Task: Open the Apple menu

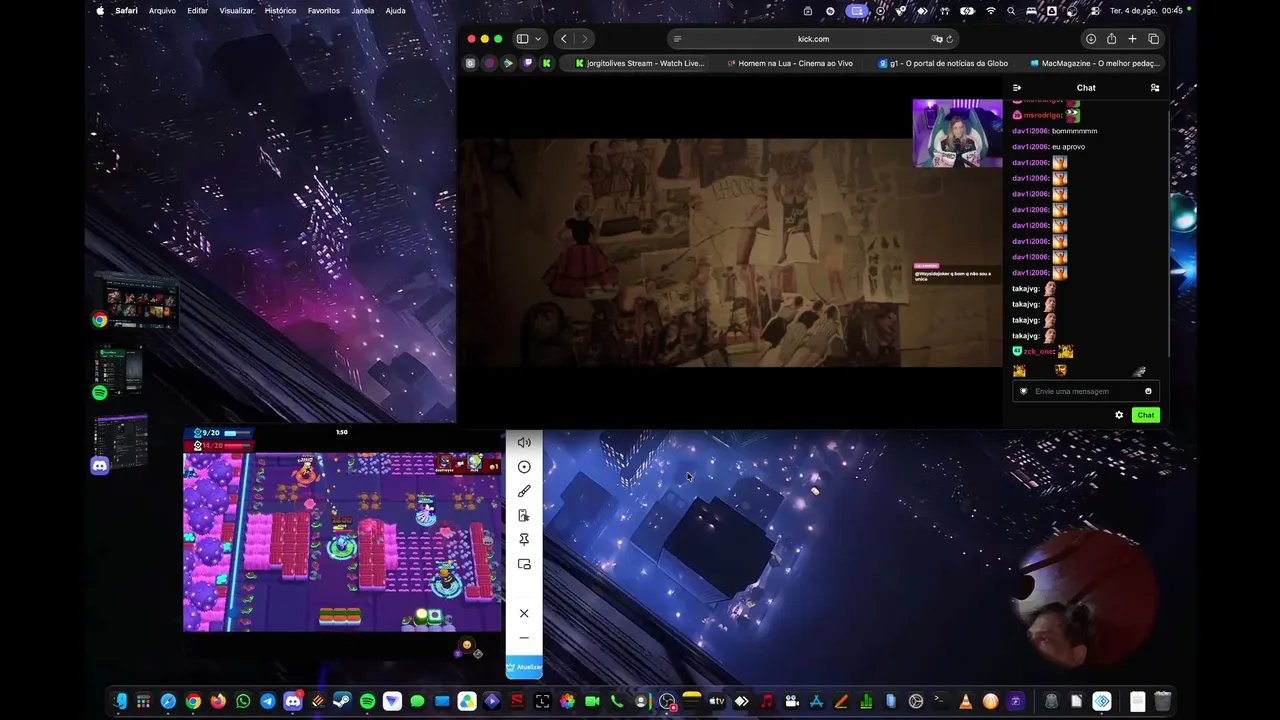Action: point(100,11)
